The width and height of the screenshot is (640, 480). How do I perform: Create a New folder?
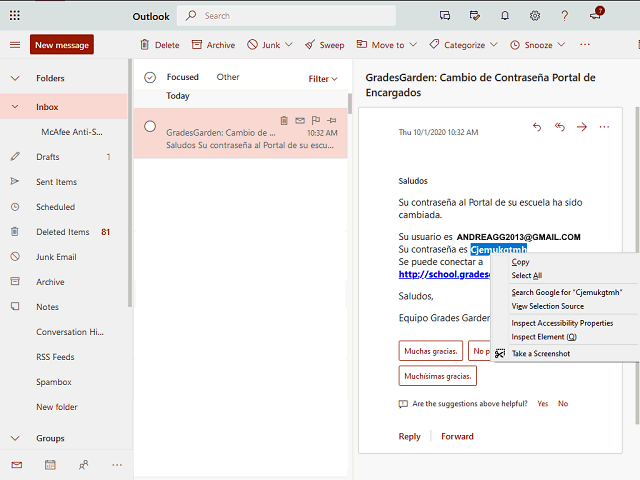57,407
